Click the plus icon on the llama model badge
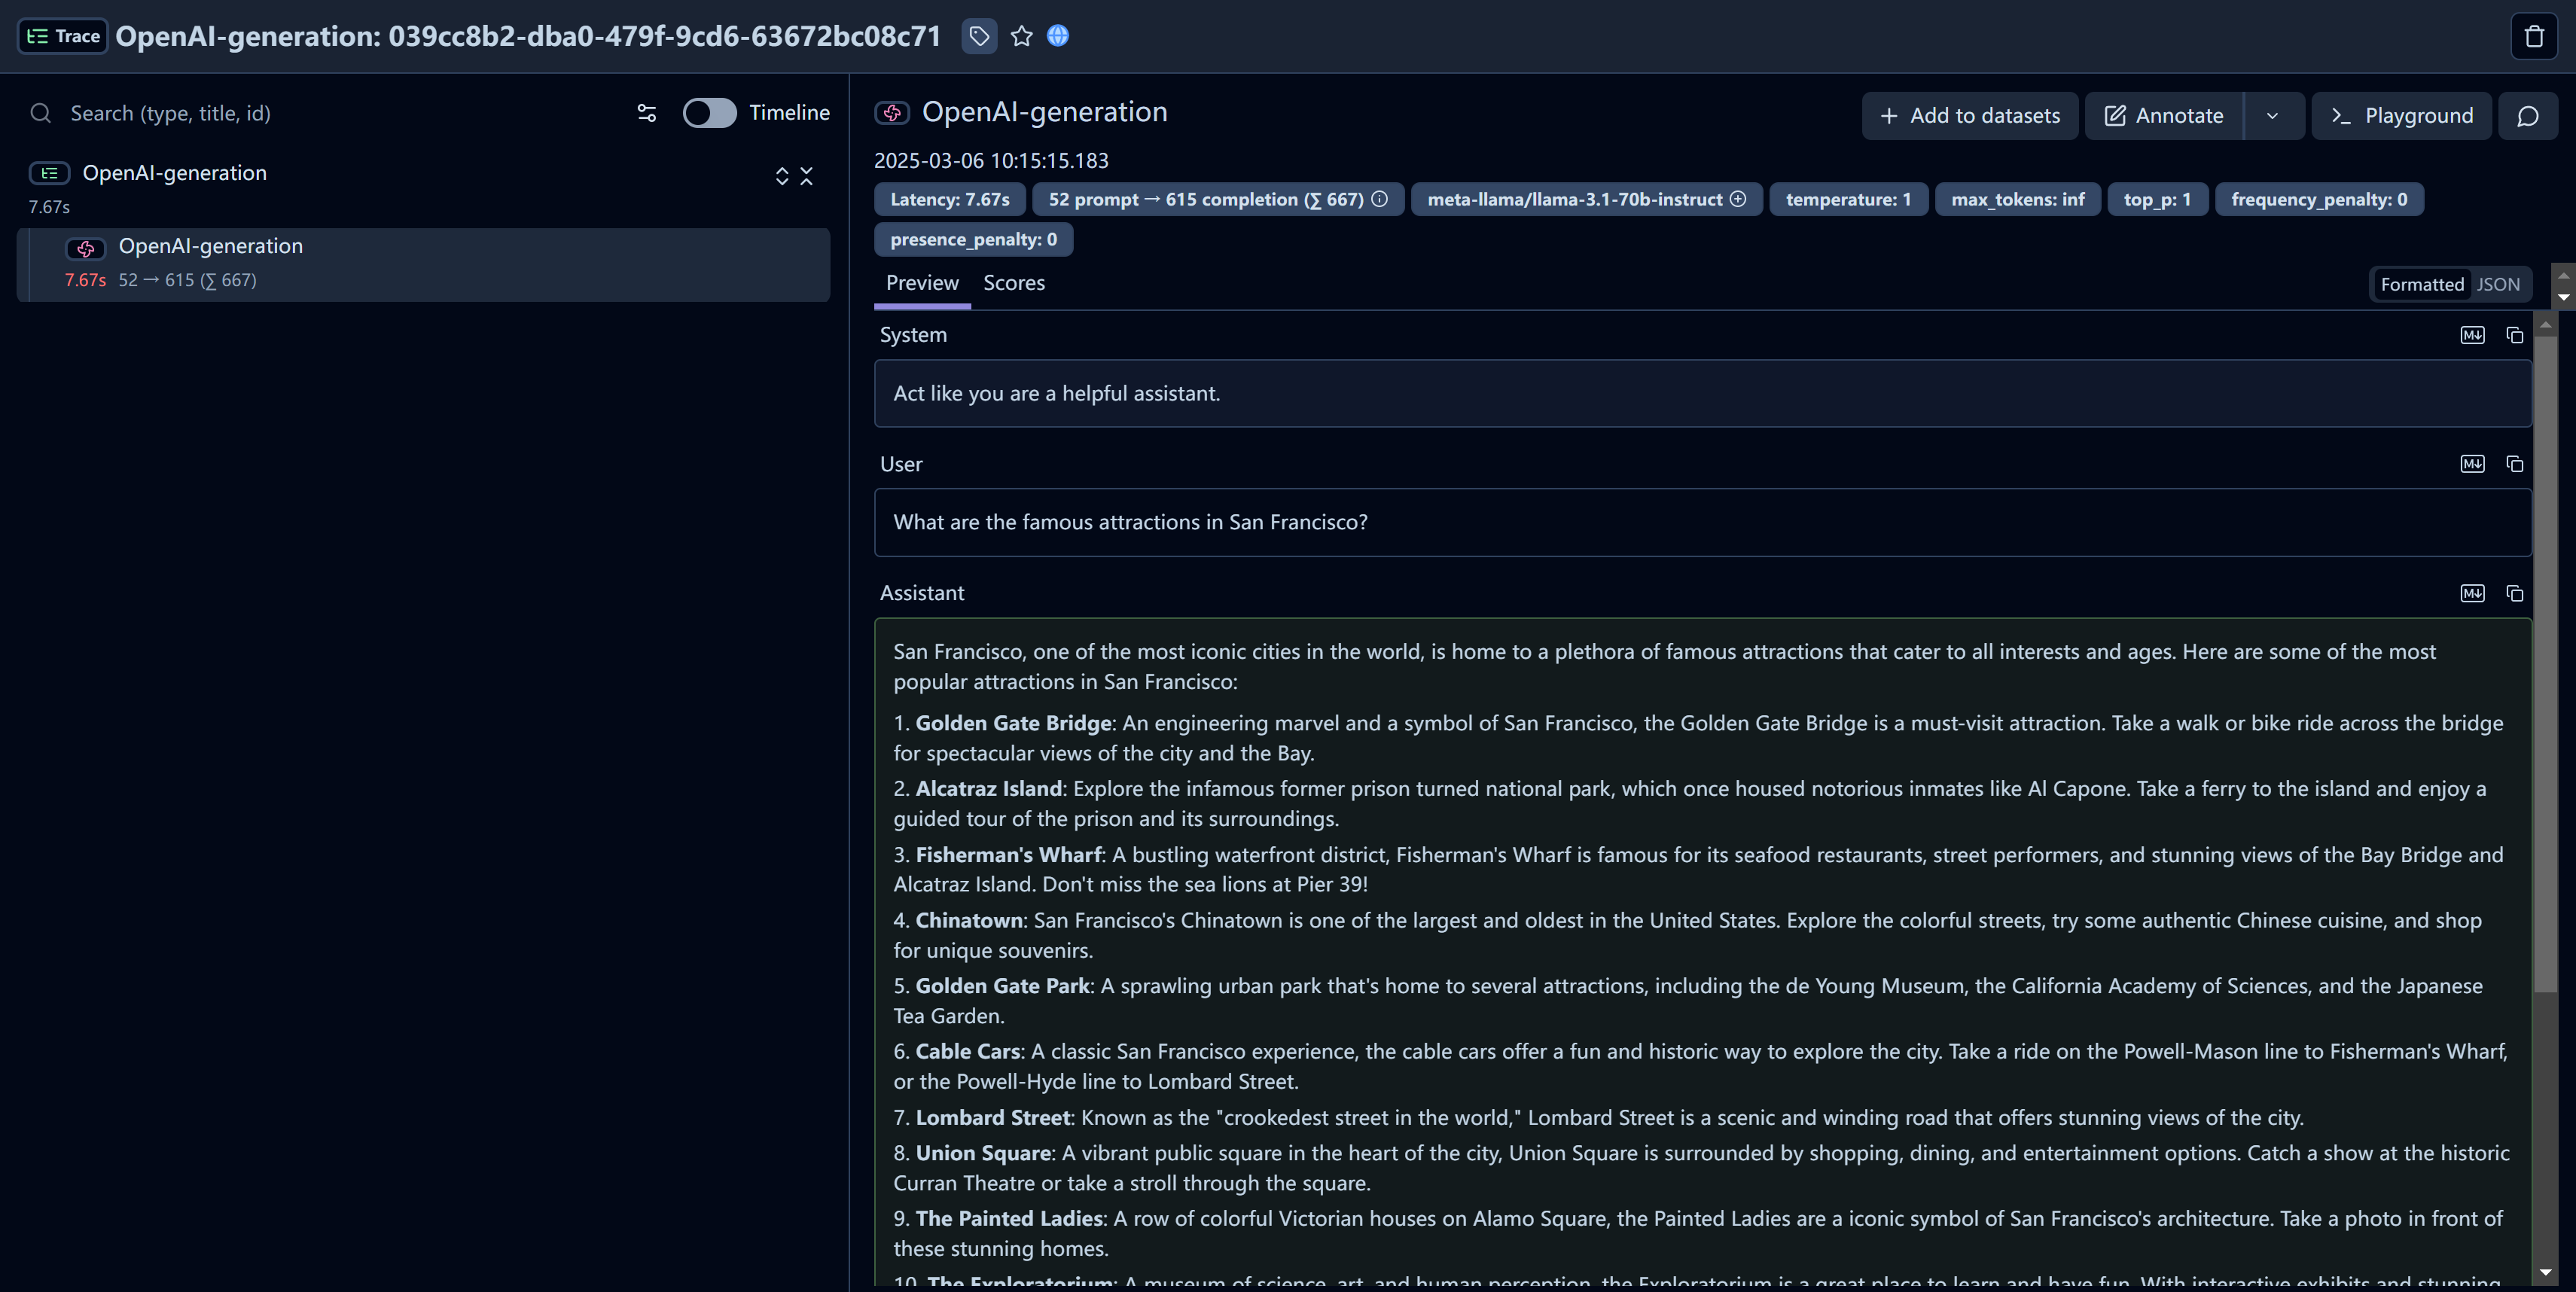 point(1738,199)
